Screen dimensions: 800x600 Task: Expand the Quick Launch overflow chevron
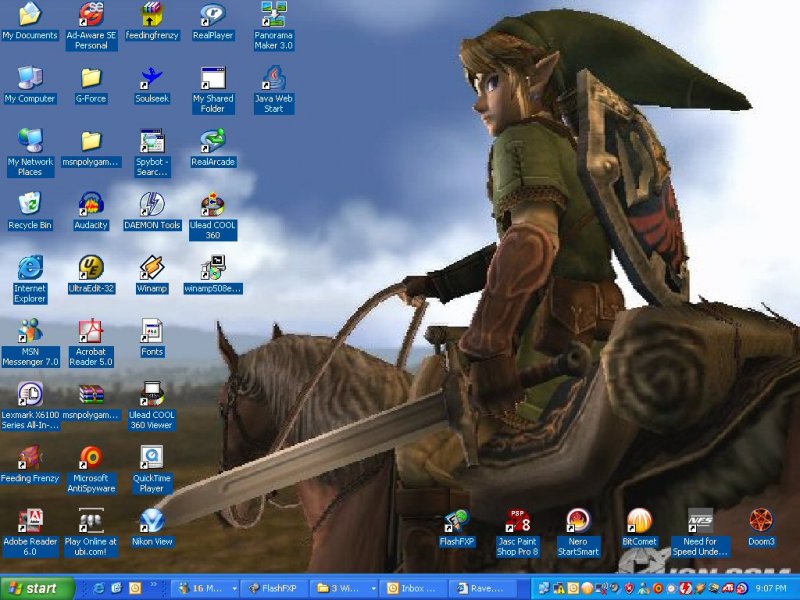(x=154, y=585)
